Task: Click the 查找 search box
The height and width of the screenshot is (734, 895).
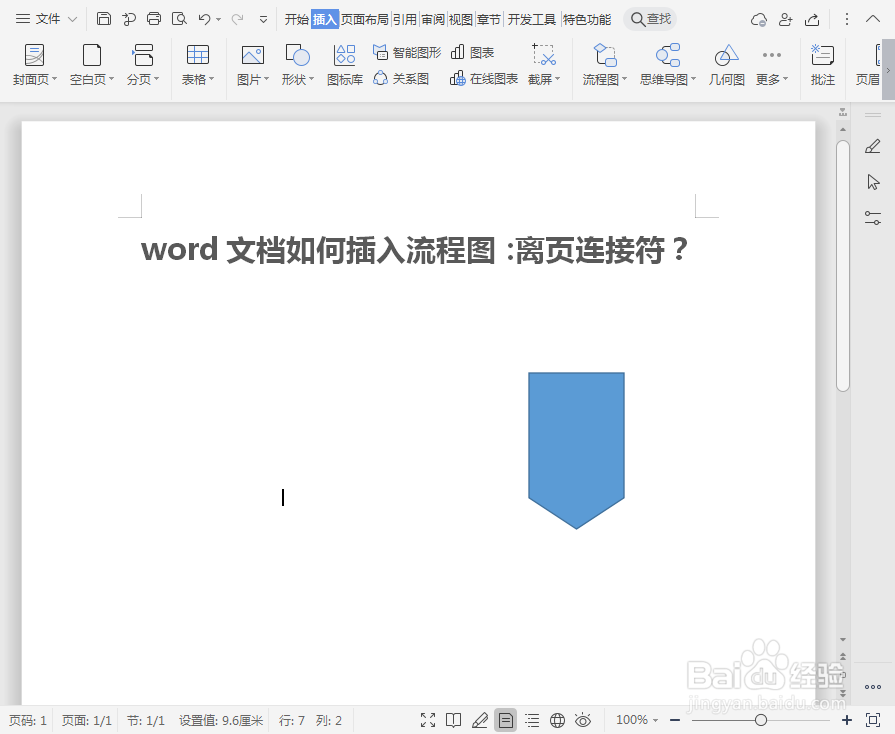Action: (650, 19)
